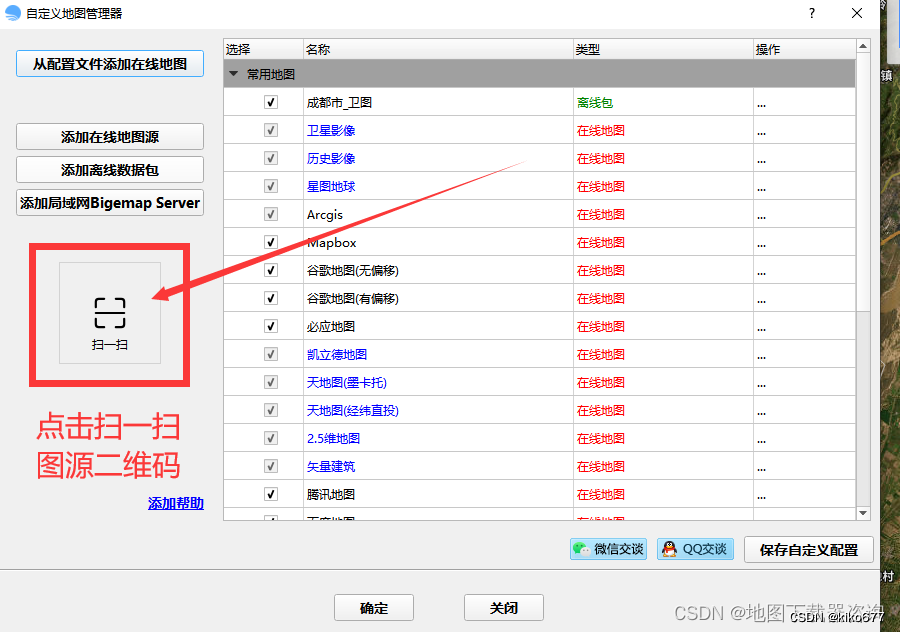The image size is (900, 632).
Task: Uncheck the Mapbox map source
Action: point(271,242)
